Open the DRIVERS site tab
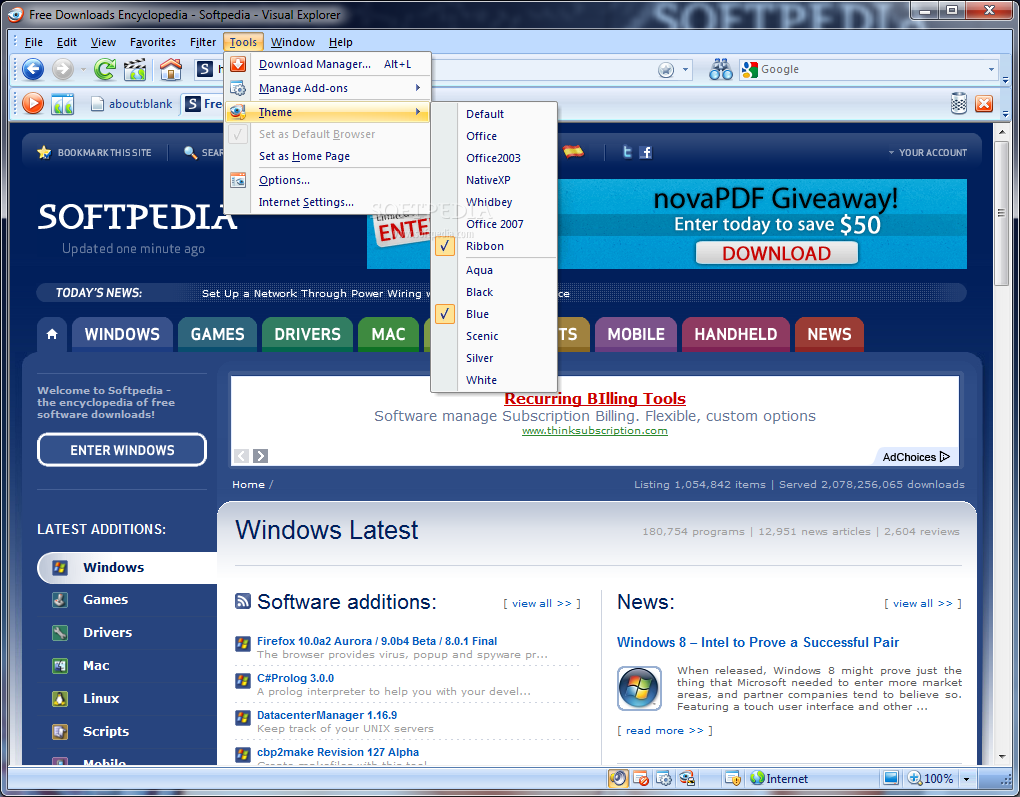Screen dimensions: 1020x797 [307, 334]
